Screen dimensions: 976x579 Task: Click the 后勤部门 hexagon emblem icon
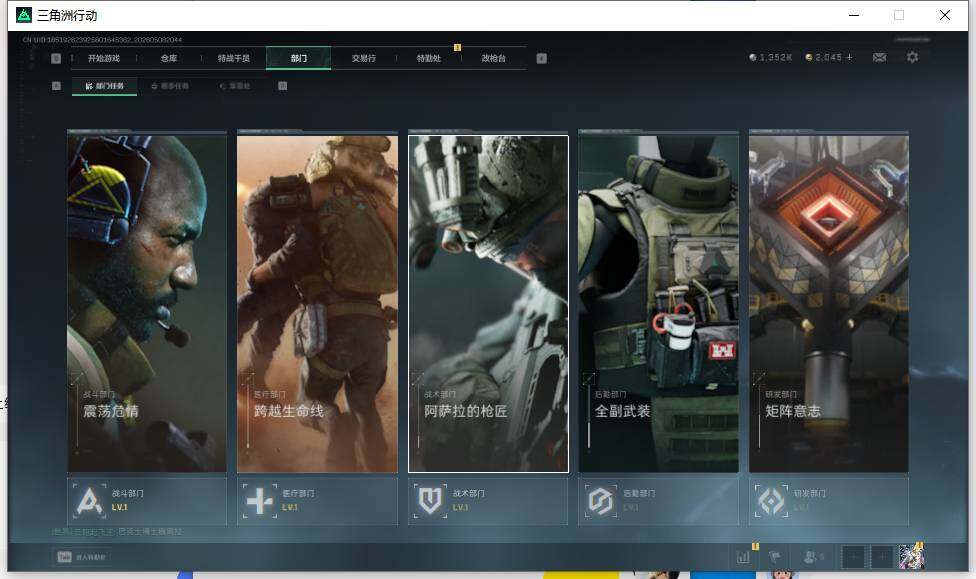pyautogui.click(x=601, y=501)
